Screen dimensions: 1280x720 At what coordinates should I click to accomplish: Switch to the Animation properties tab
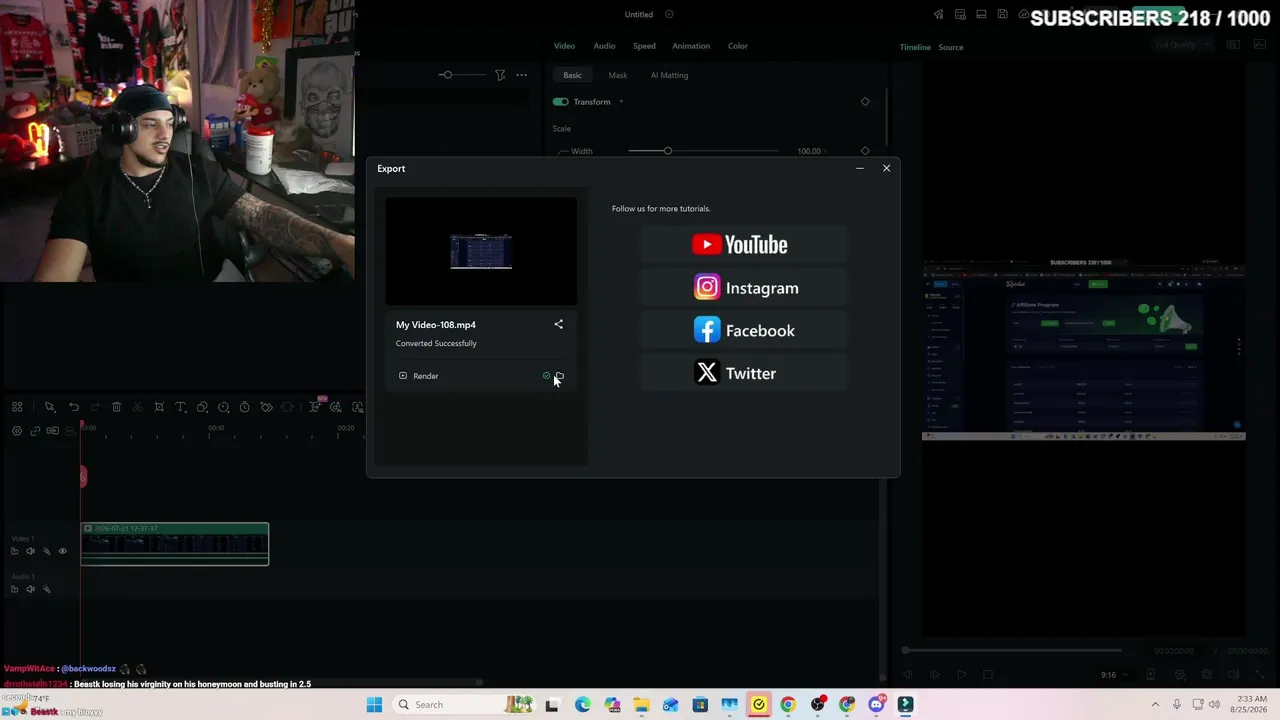[691, 46]
